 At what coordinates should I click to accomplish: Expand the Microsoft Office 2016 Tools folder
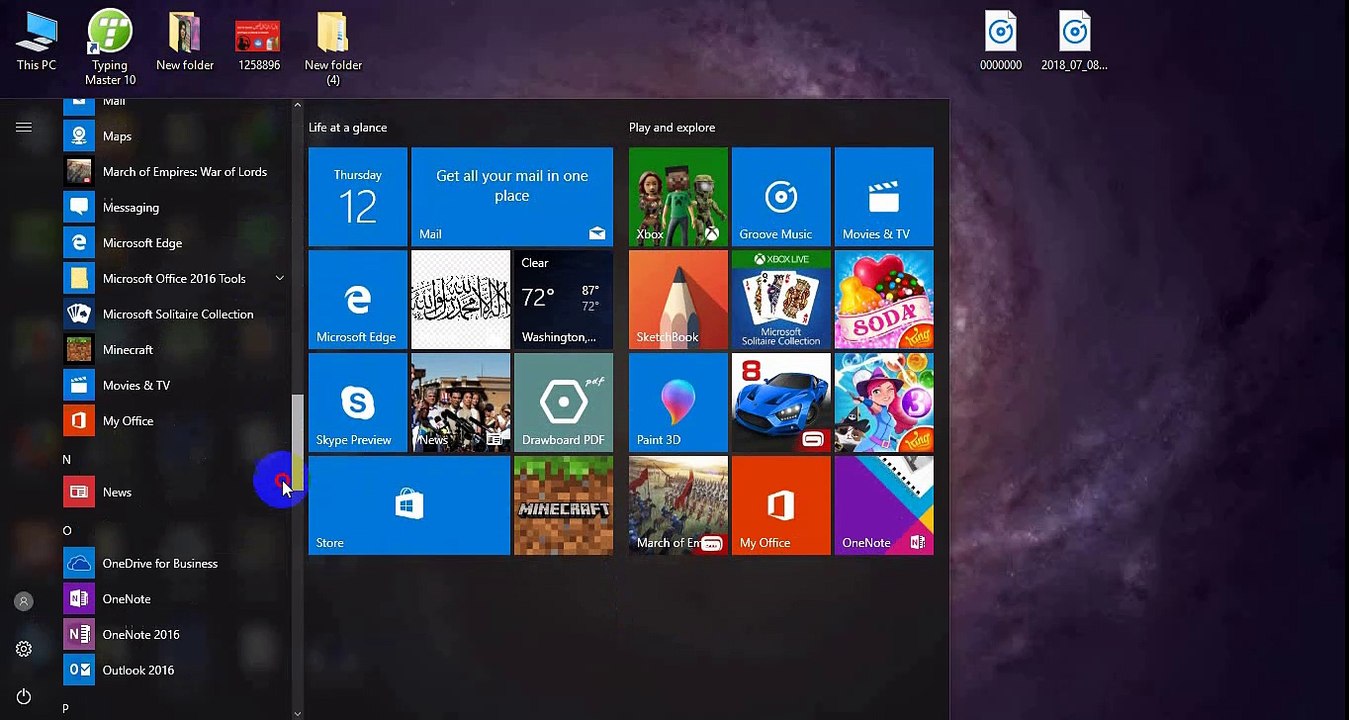click(x=175, y=278)
